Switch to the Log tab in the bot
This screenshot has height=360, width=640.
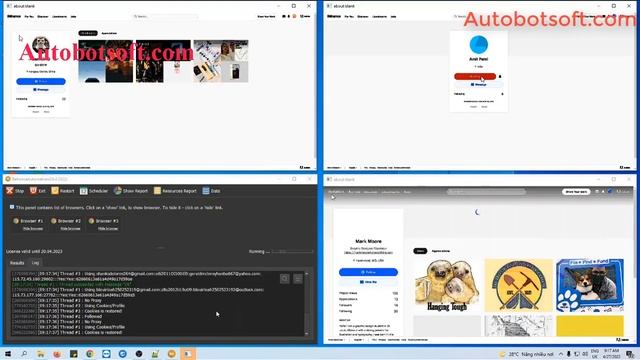pyautogui.click(x=36, y=263)
